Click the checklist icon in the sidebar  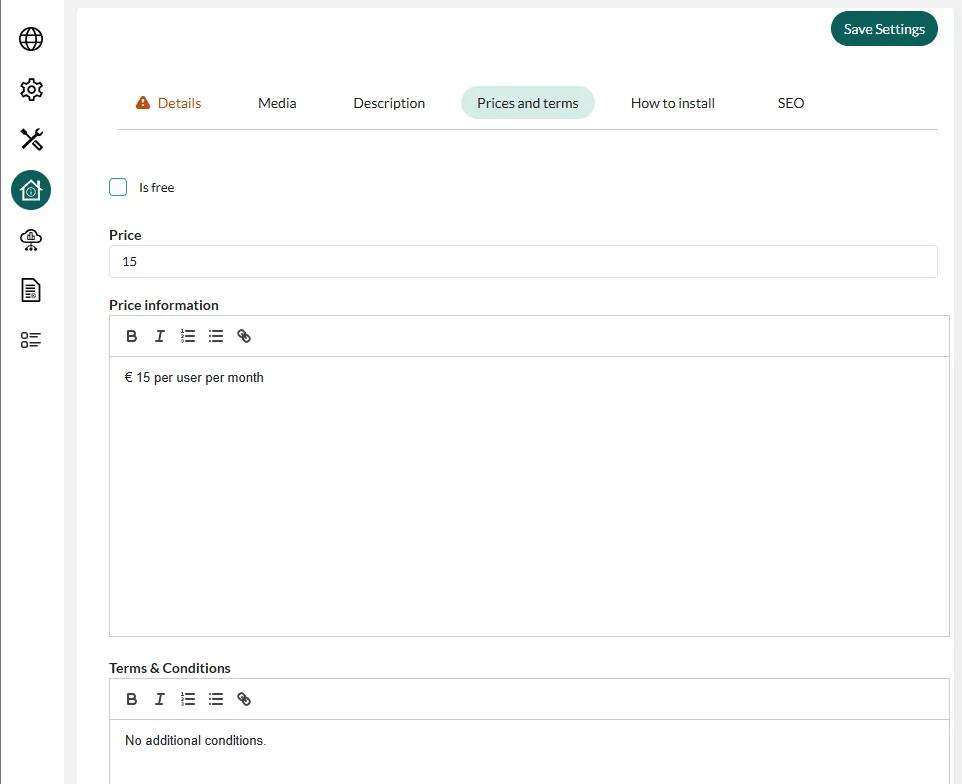pos(31,340)
